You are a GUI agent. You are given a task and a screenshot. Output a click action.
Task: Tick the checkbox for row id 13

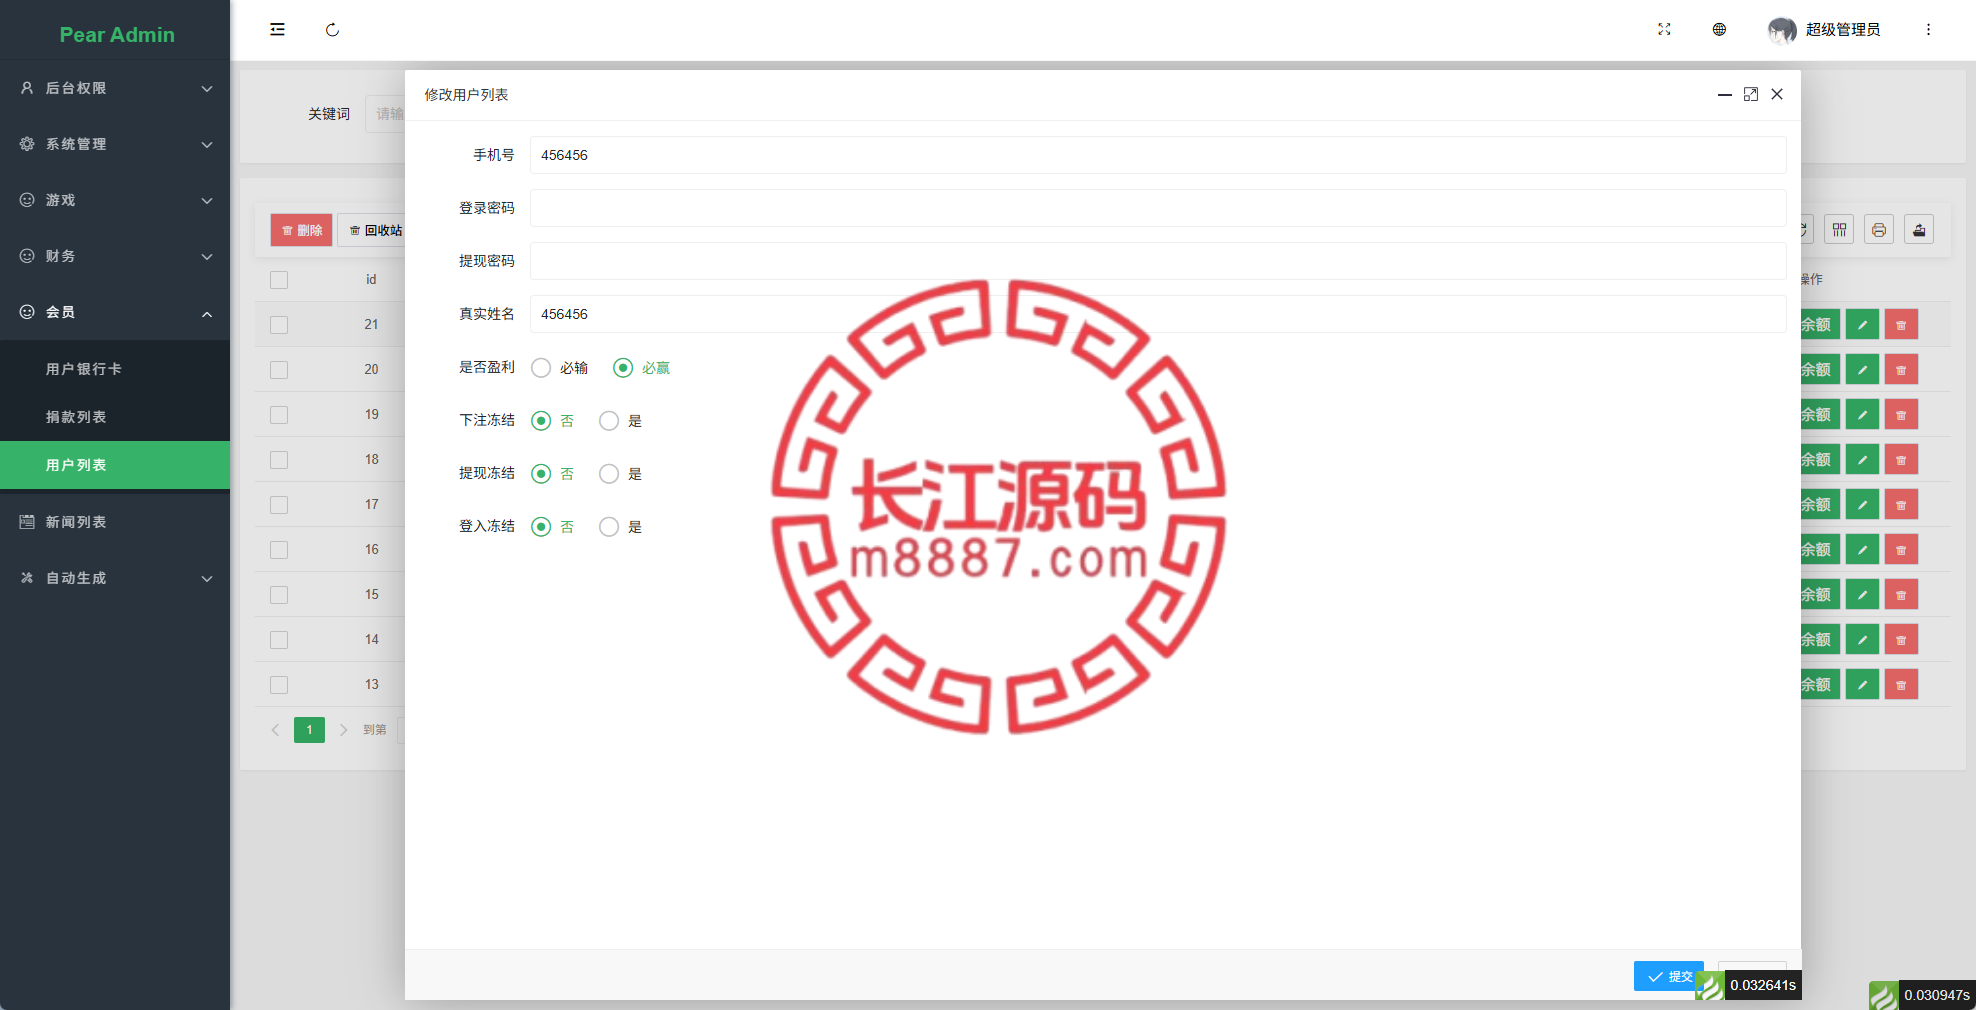click(279, 685)
